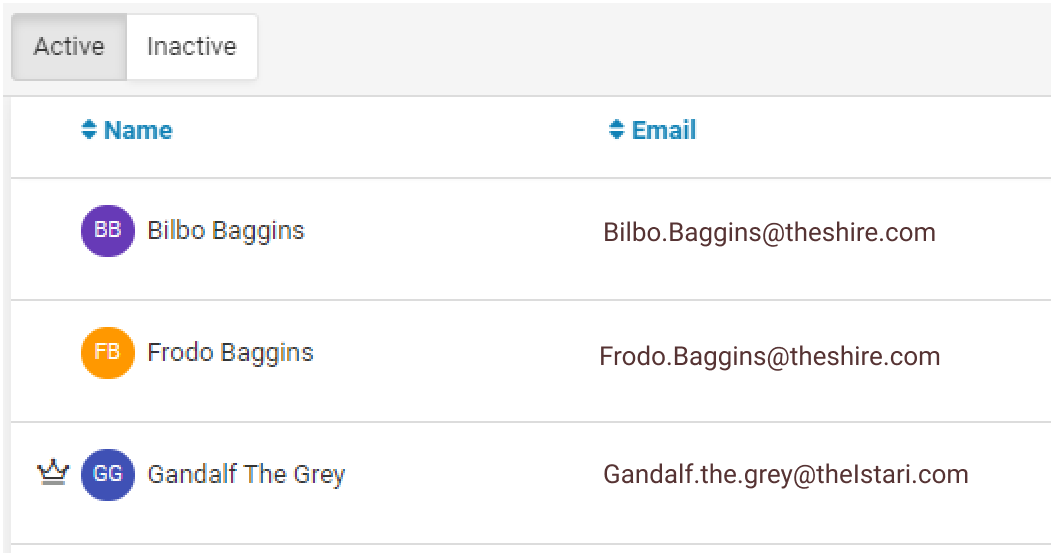The image size is (1051, 553).
Task: Open the Bilbo Baggins user name
Action: pyautogui.click(x=226, y=231)
